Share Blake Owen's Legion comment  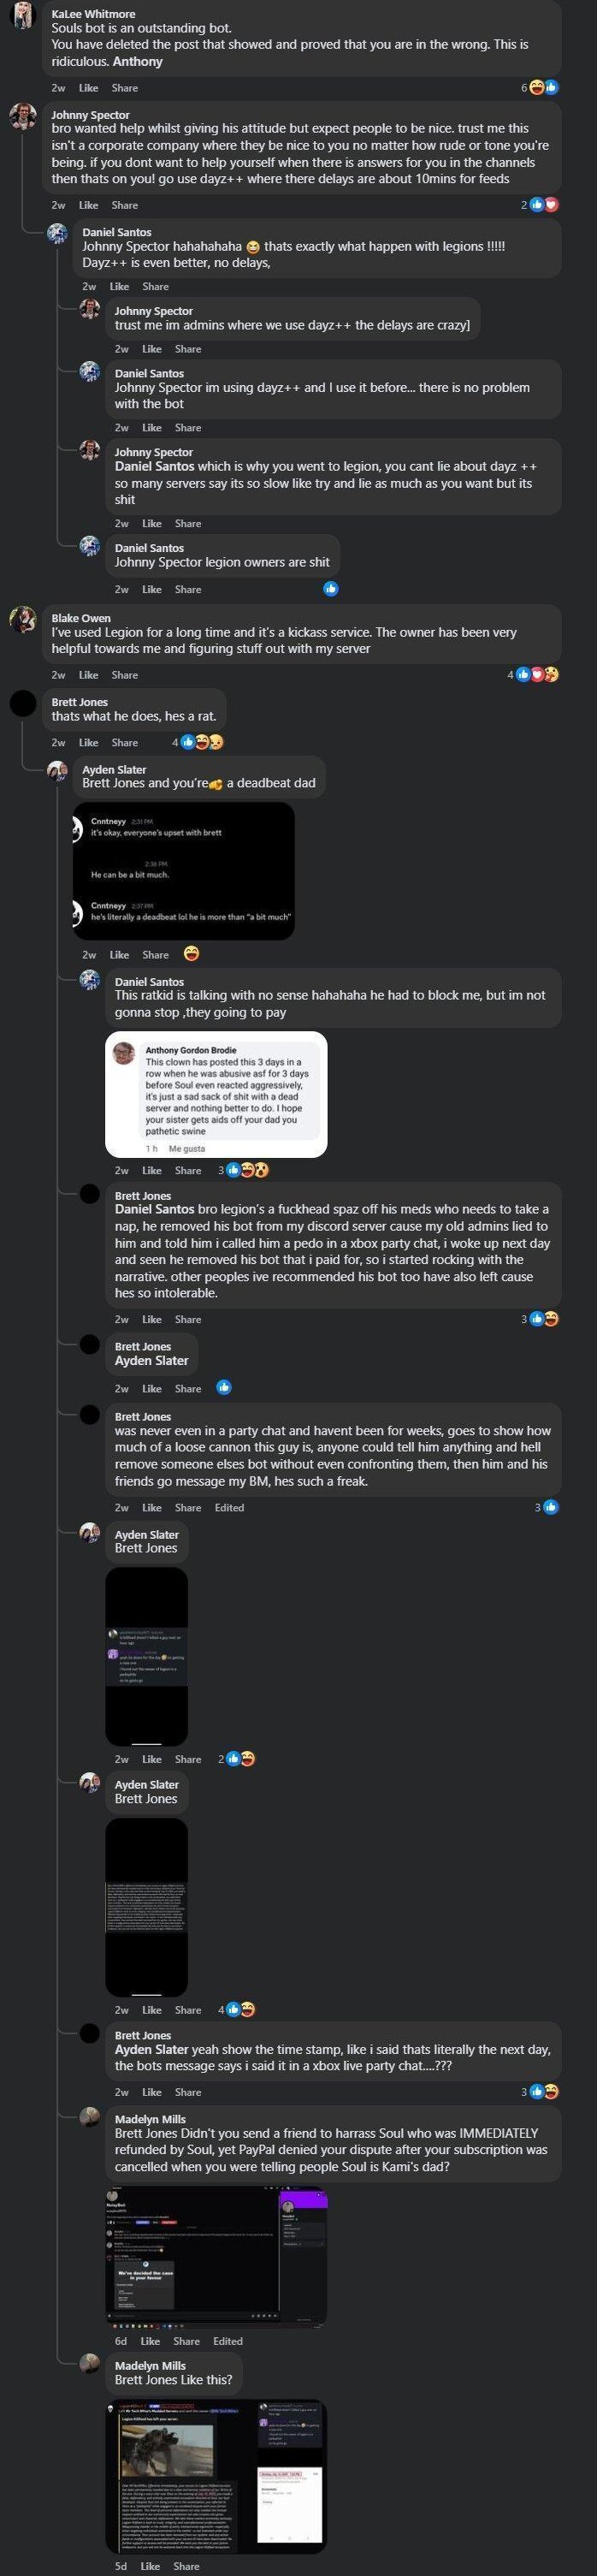(124, 675)
